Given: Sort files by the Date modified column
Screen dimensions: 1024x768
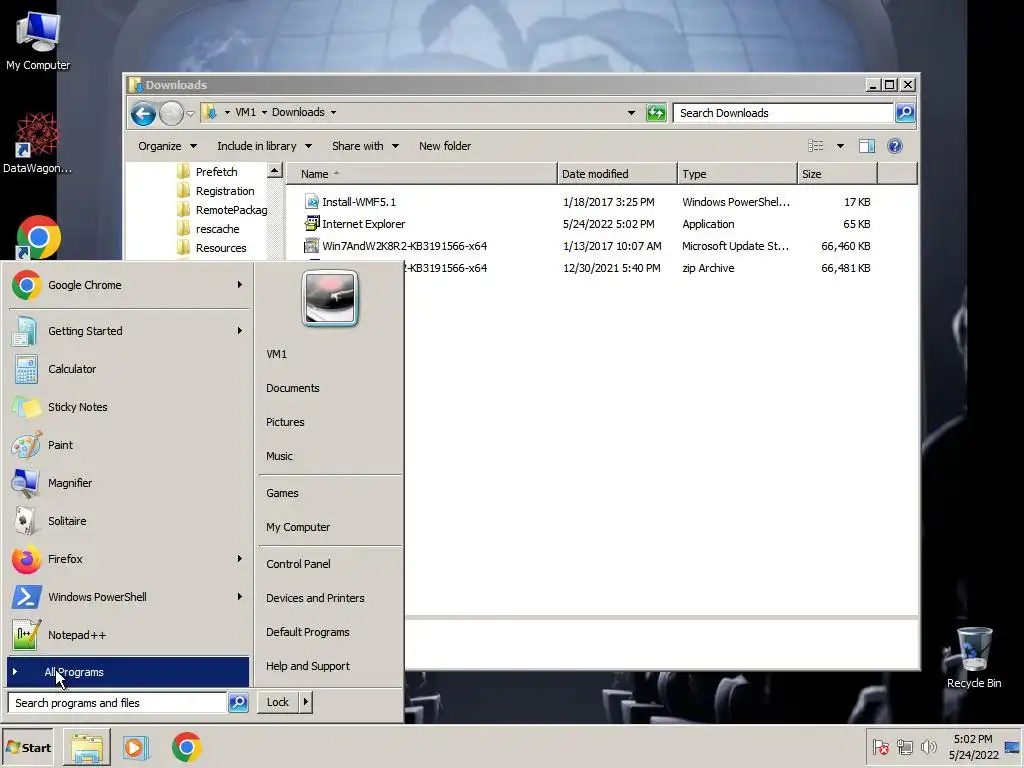Looking at the screenshot, I should pos(617,174).
